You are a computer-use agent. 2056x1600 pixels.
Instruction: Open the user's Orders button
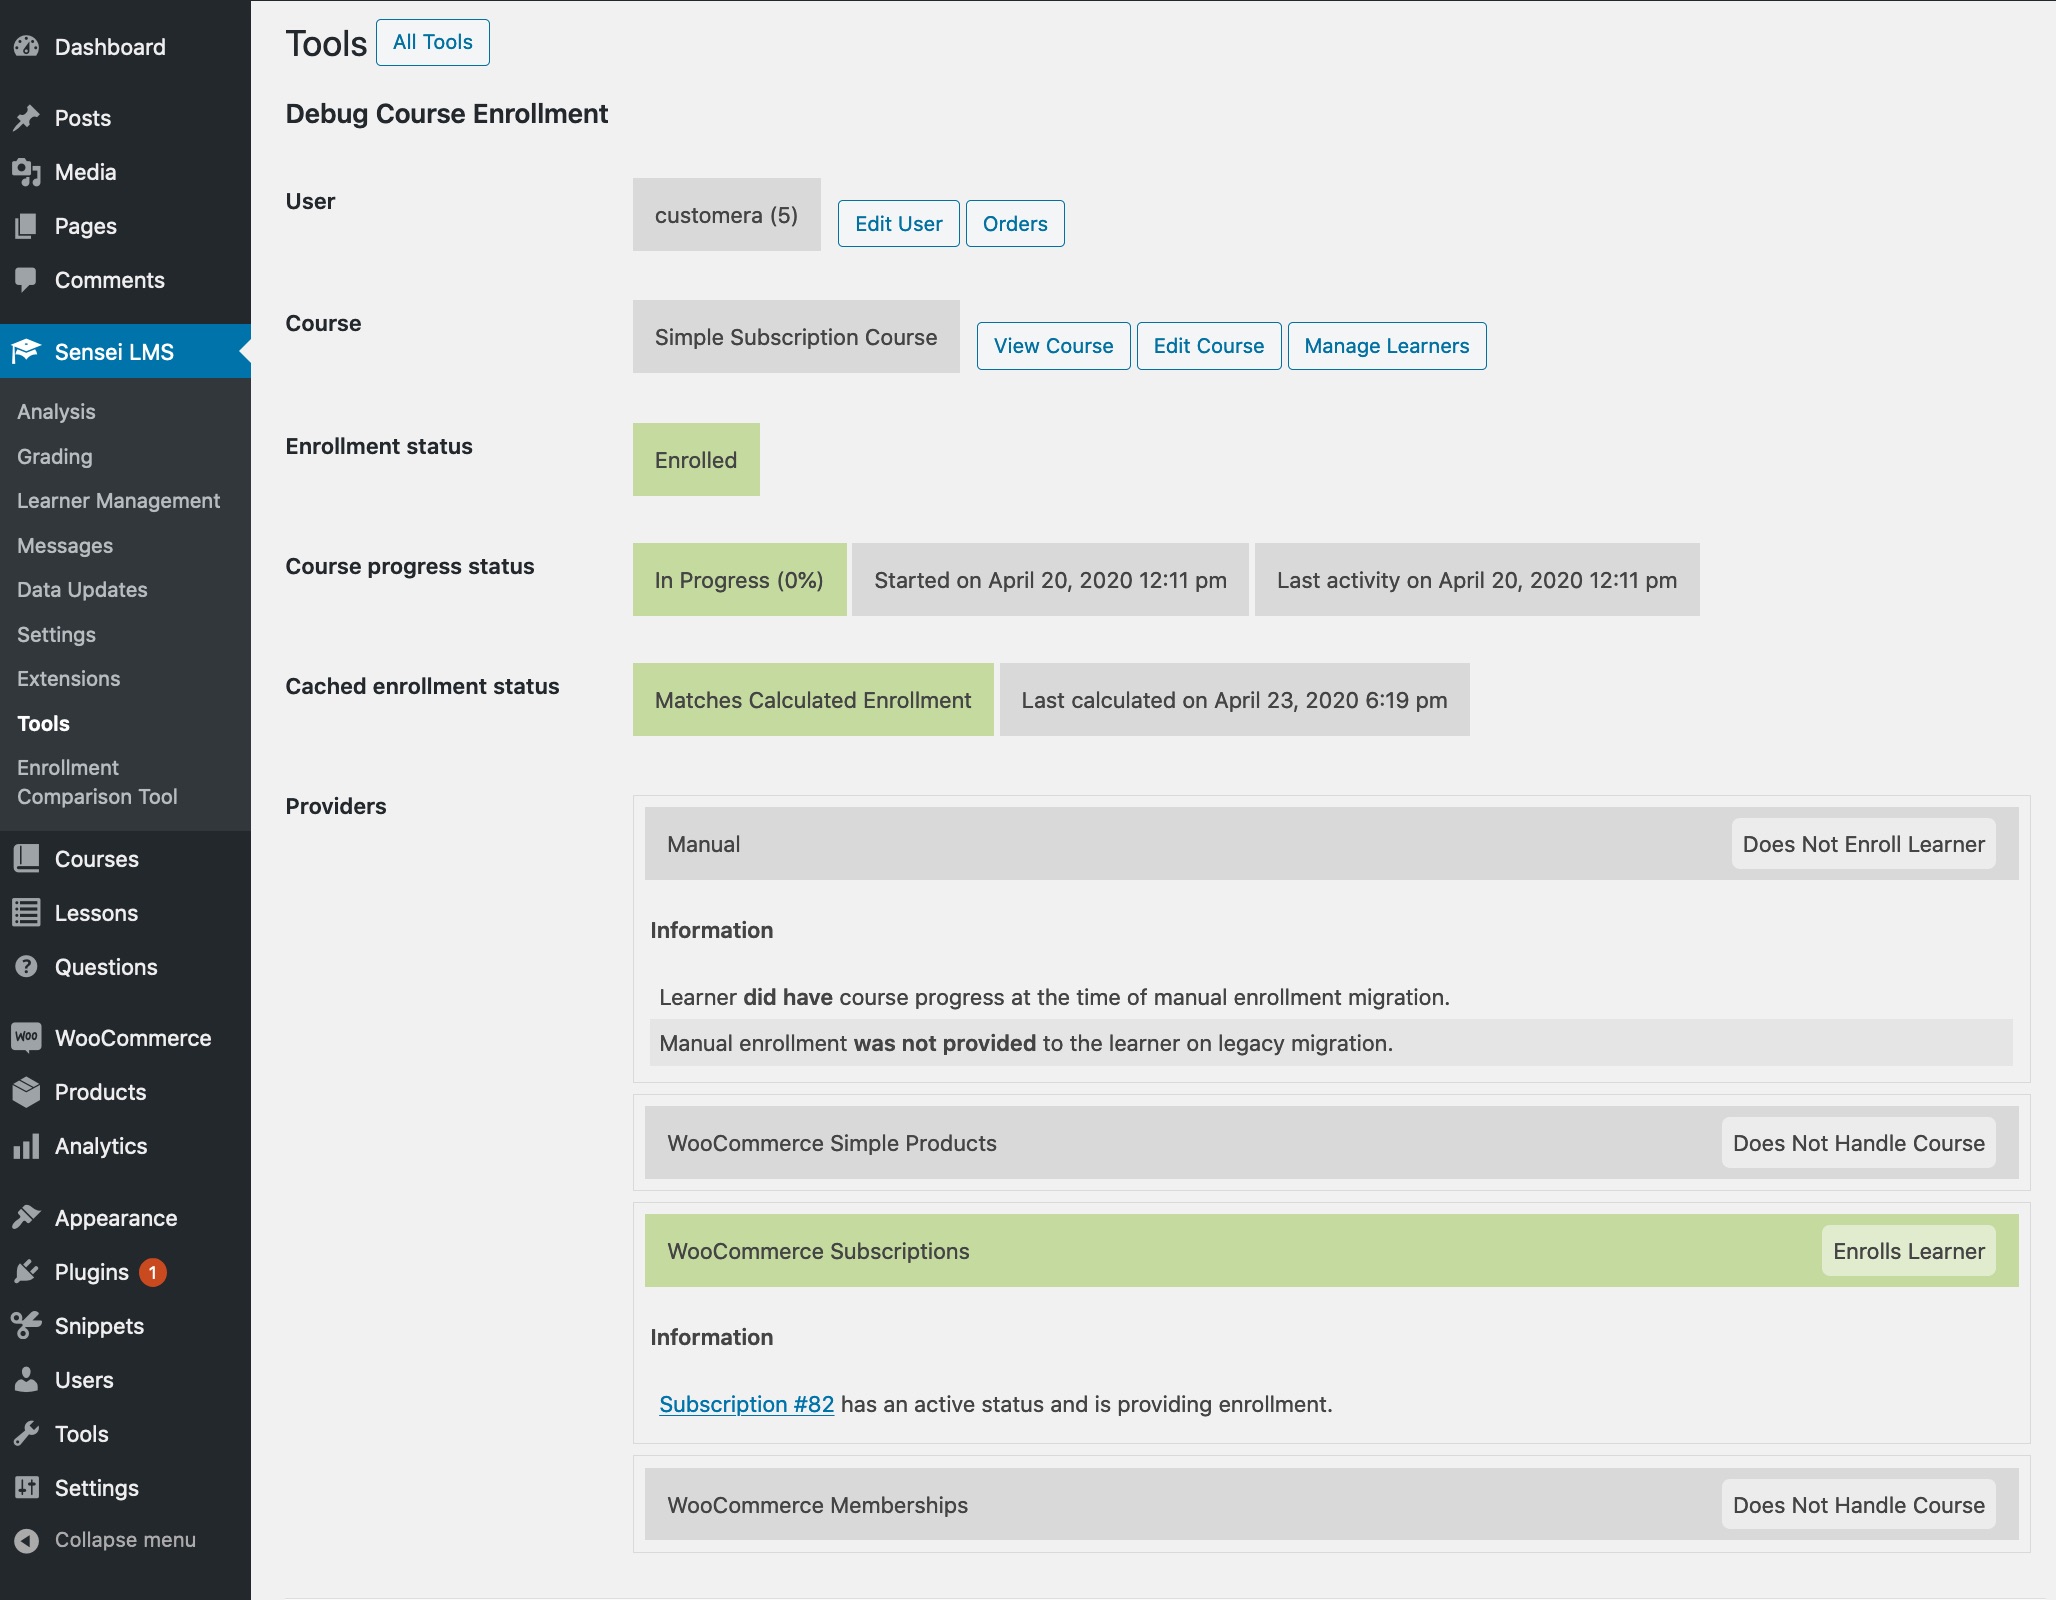pyautogui.click(x=1015, y=224)
